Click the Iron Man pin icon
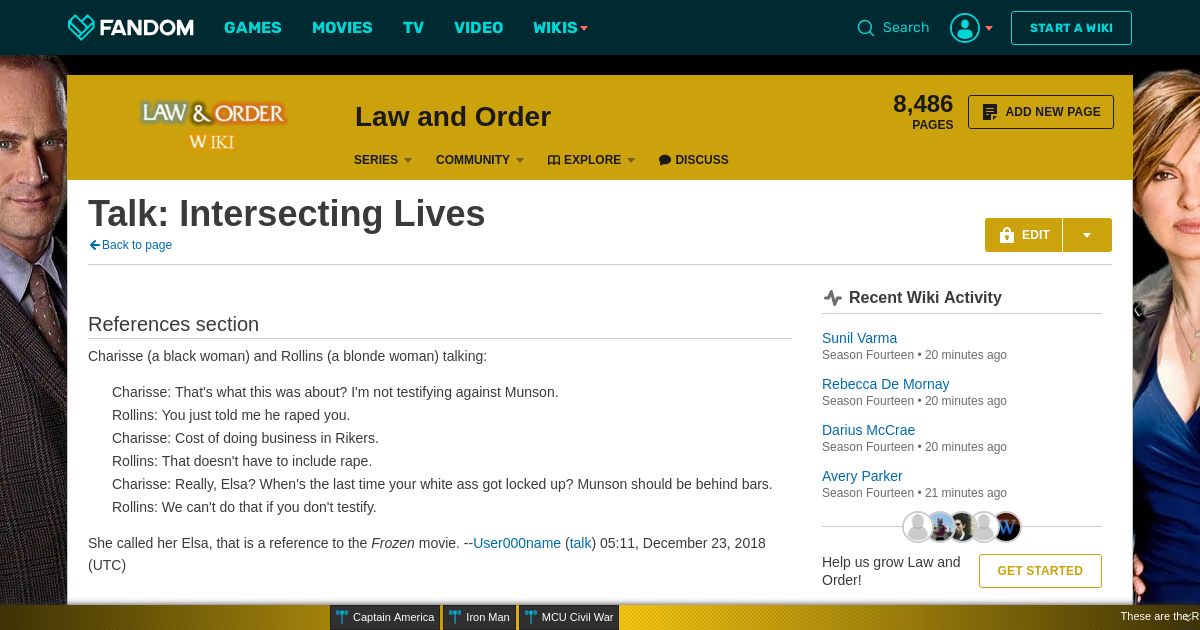 click(455, 617)
